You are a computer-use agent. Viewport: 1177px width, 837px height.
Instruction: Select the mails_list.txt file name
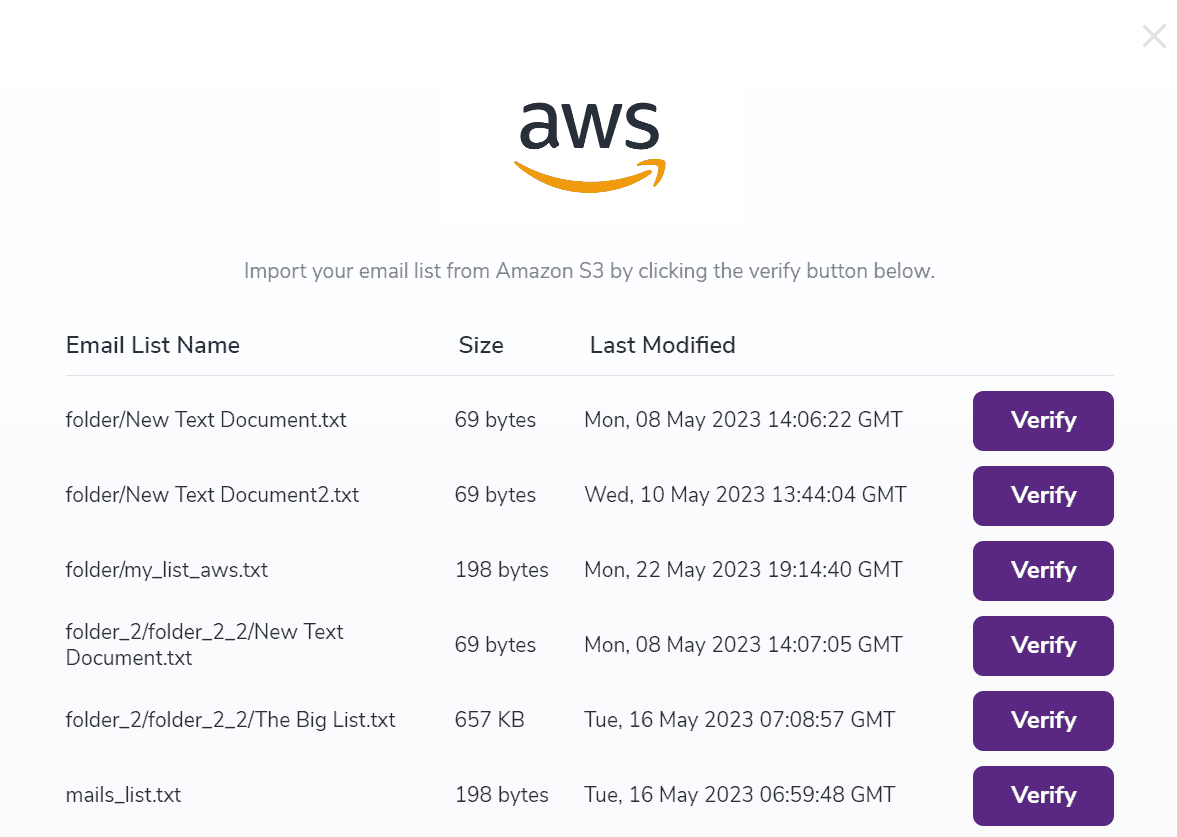point(122,794)
